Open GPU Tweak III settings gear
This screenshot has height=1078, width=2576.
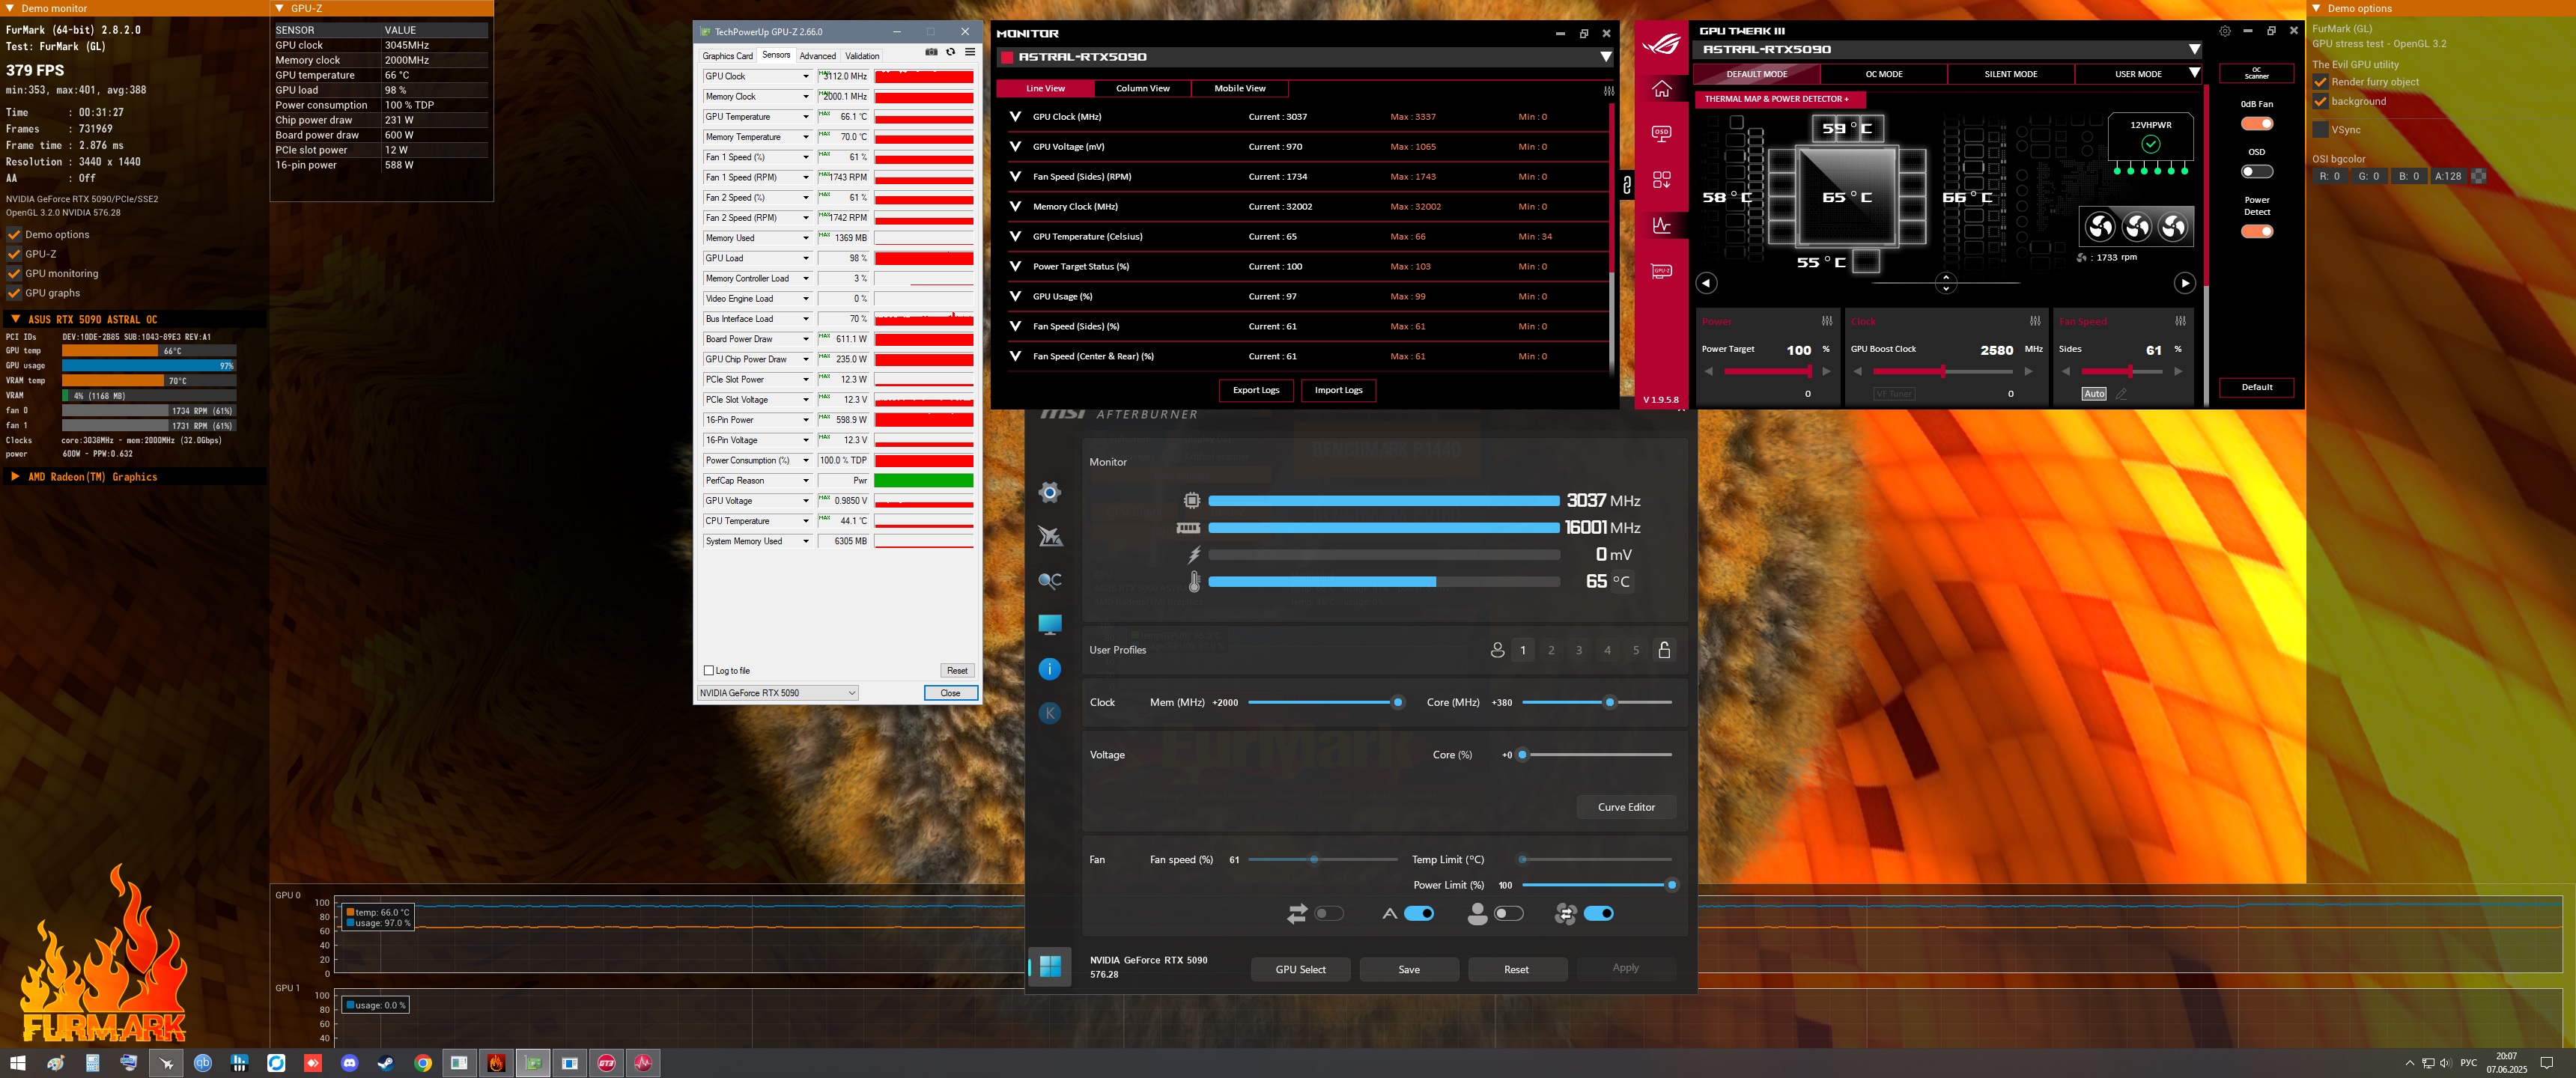click(2225, 31)
